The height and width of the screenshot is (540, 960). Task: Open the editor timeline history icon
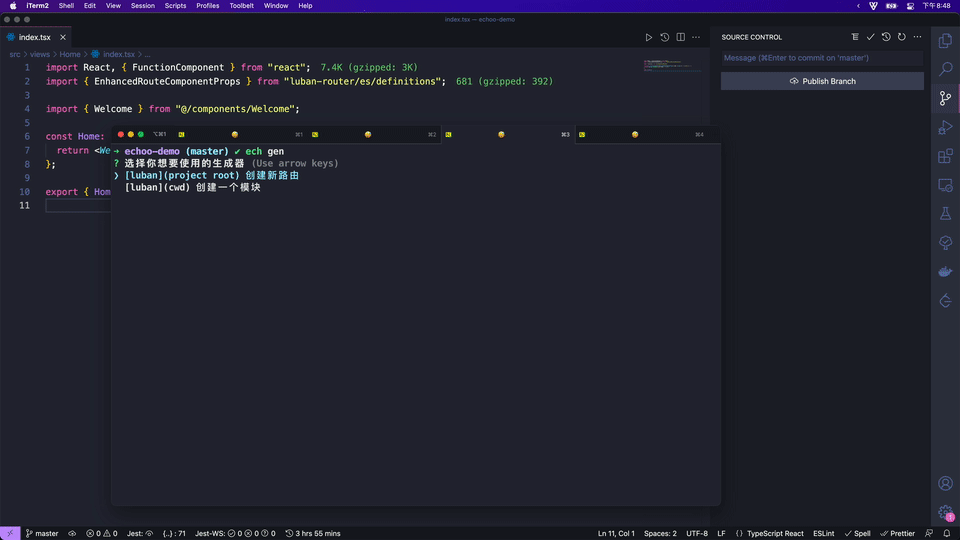tap(664, 37)
